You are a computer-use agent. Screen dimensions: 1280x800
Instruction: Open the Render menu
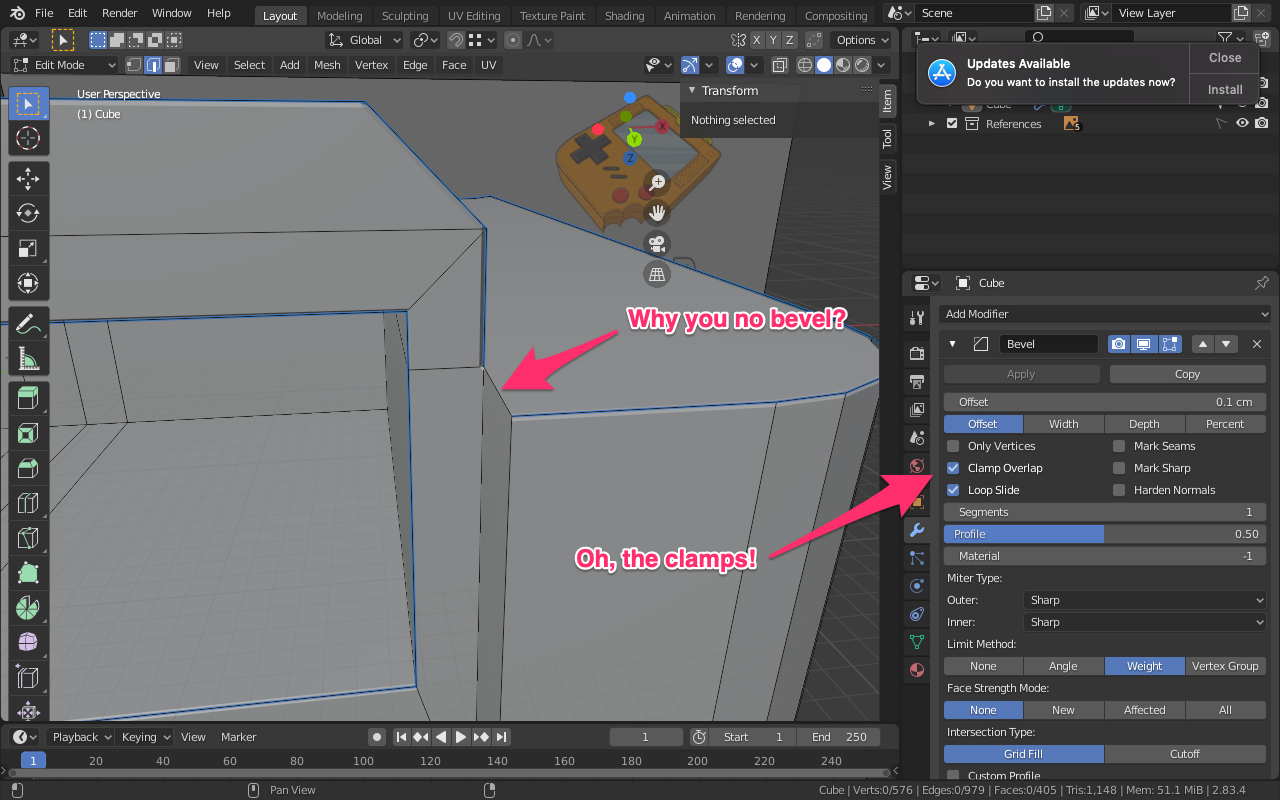coord(119,12)
